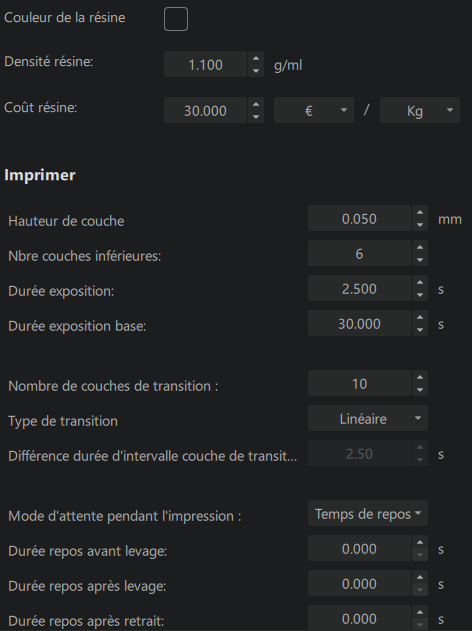Increase Durée repos avant levage up arrow
The image size is (472, 631).
coord(420,542)
